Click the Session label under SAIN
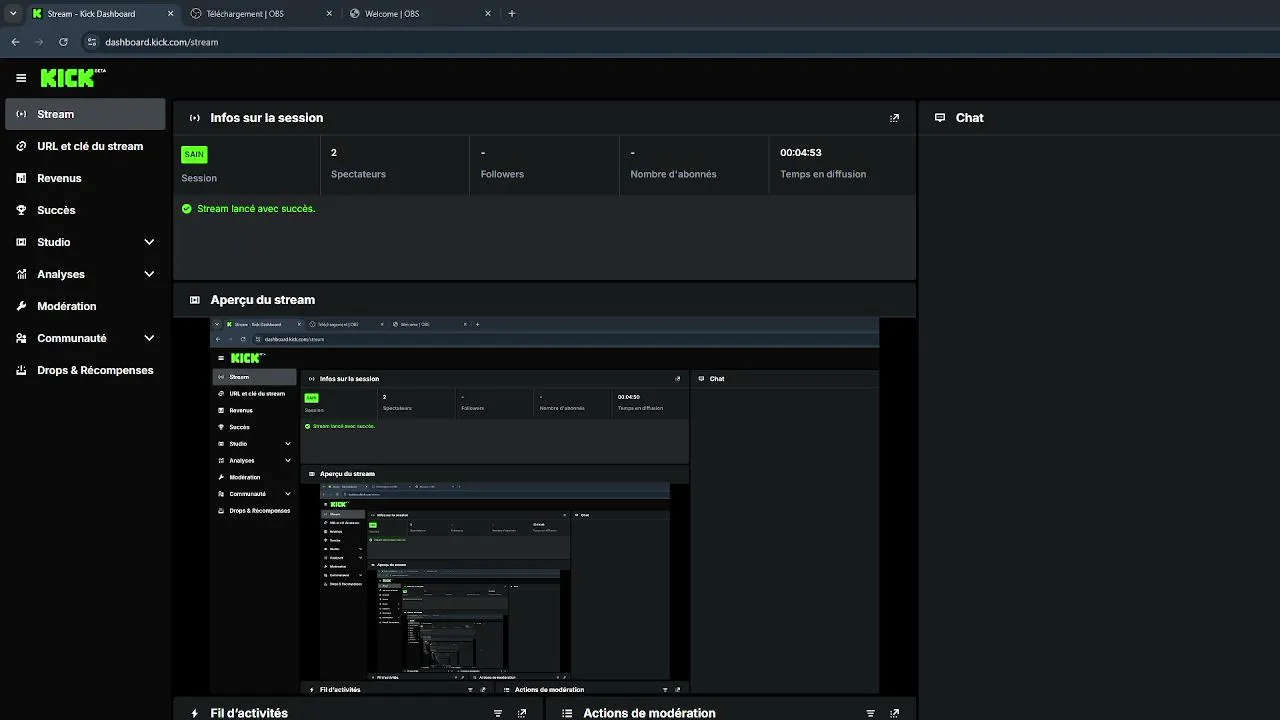The image size is (1280, 720). (199, 178)
